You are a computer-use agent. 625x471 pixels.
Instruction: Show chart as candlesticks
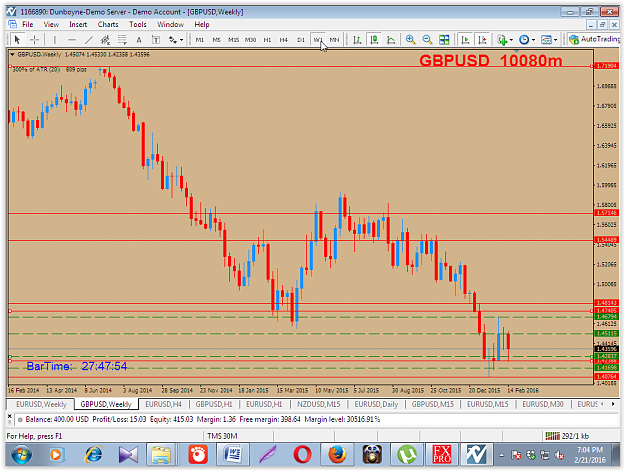click(374, 39)
